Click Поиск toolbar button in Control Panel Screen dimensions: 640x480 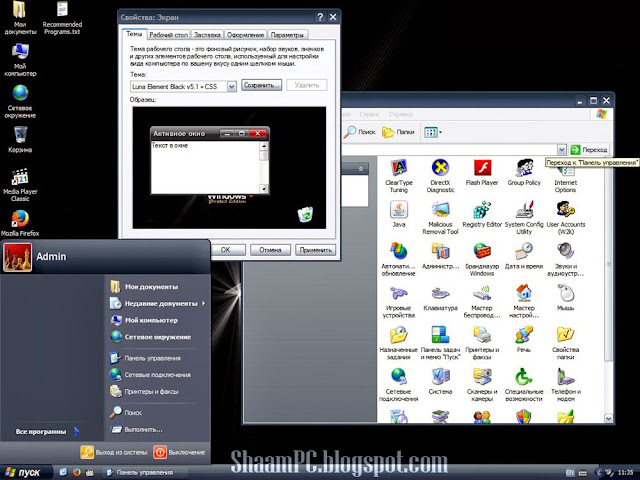360,132
